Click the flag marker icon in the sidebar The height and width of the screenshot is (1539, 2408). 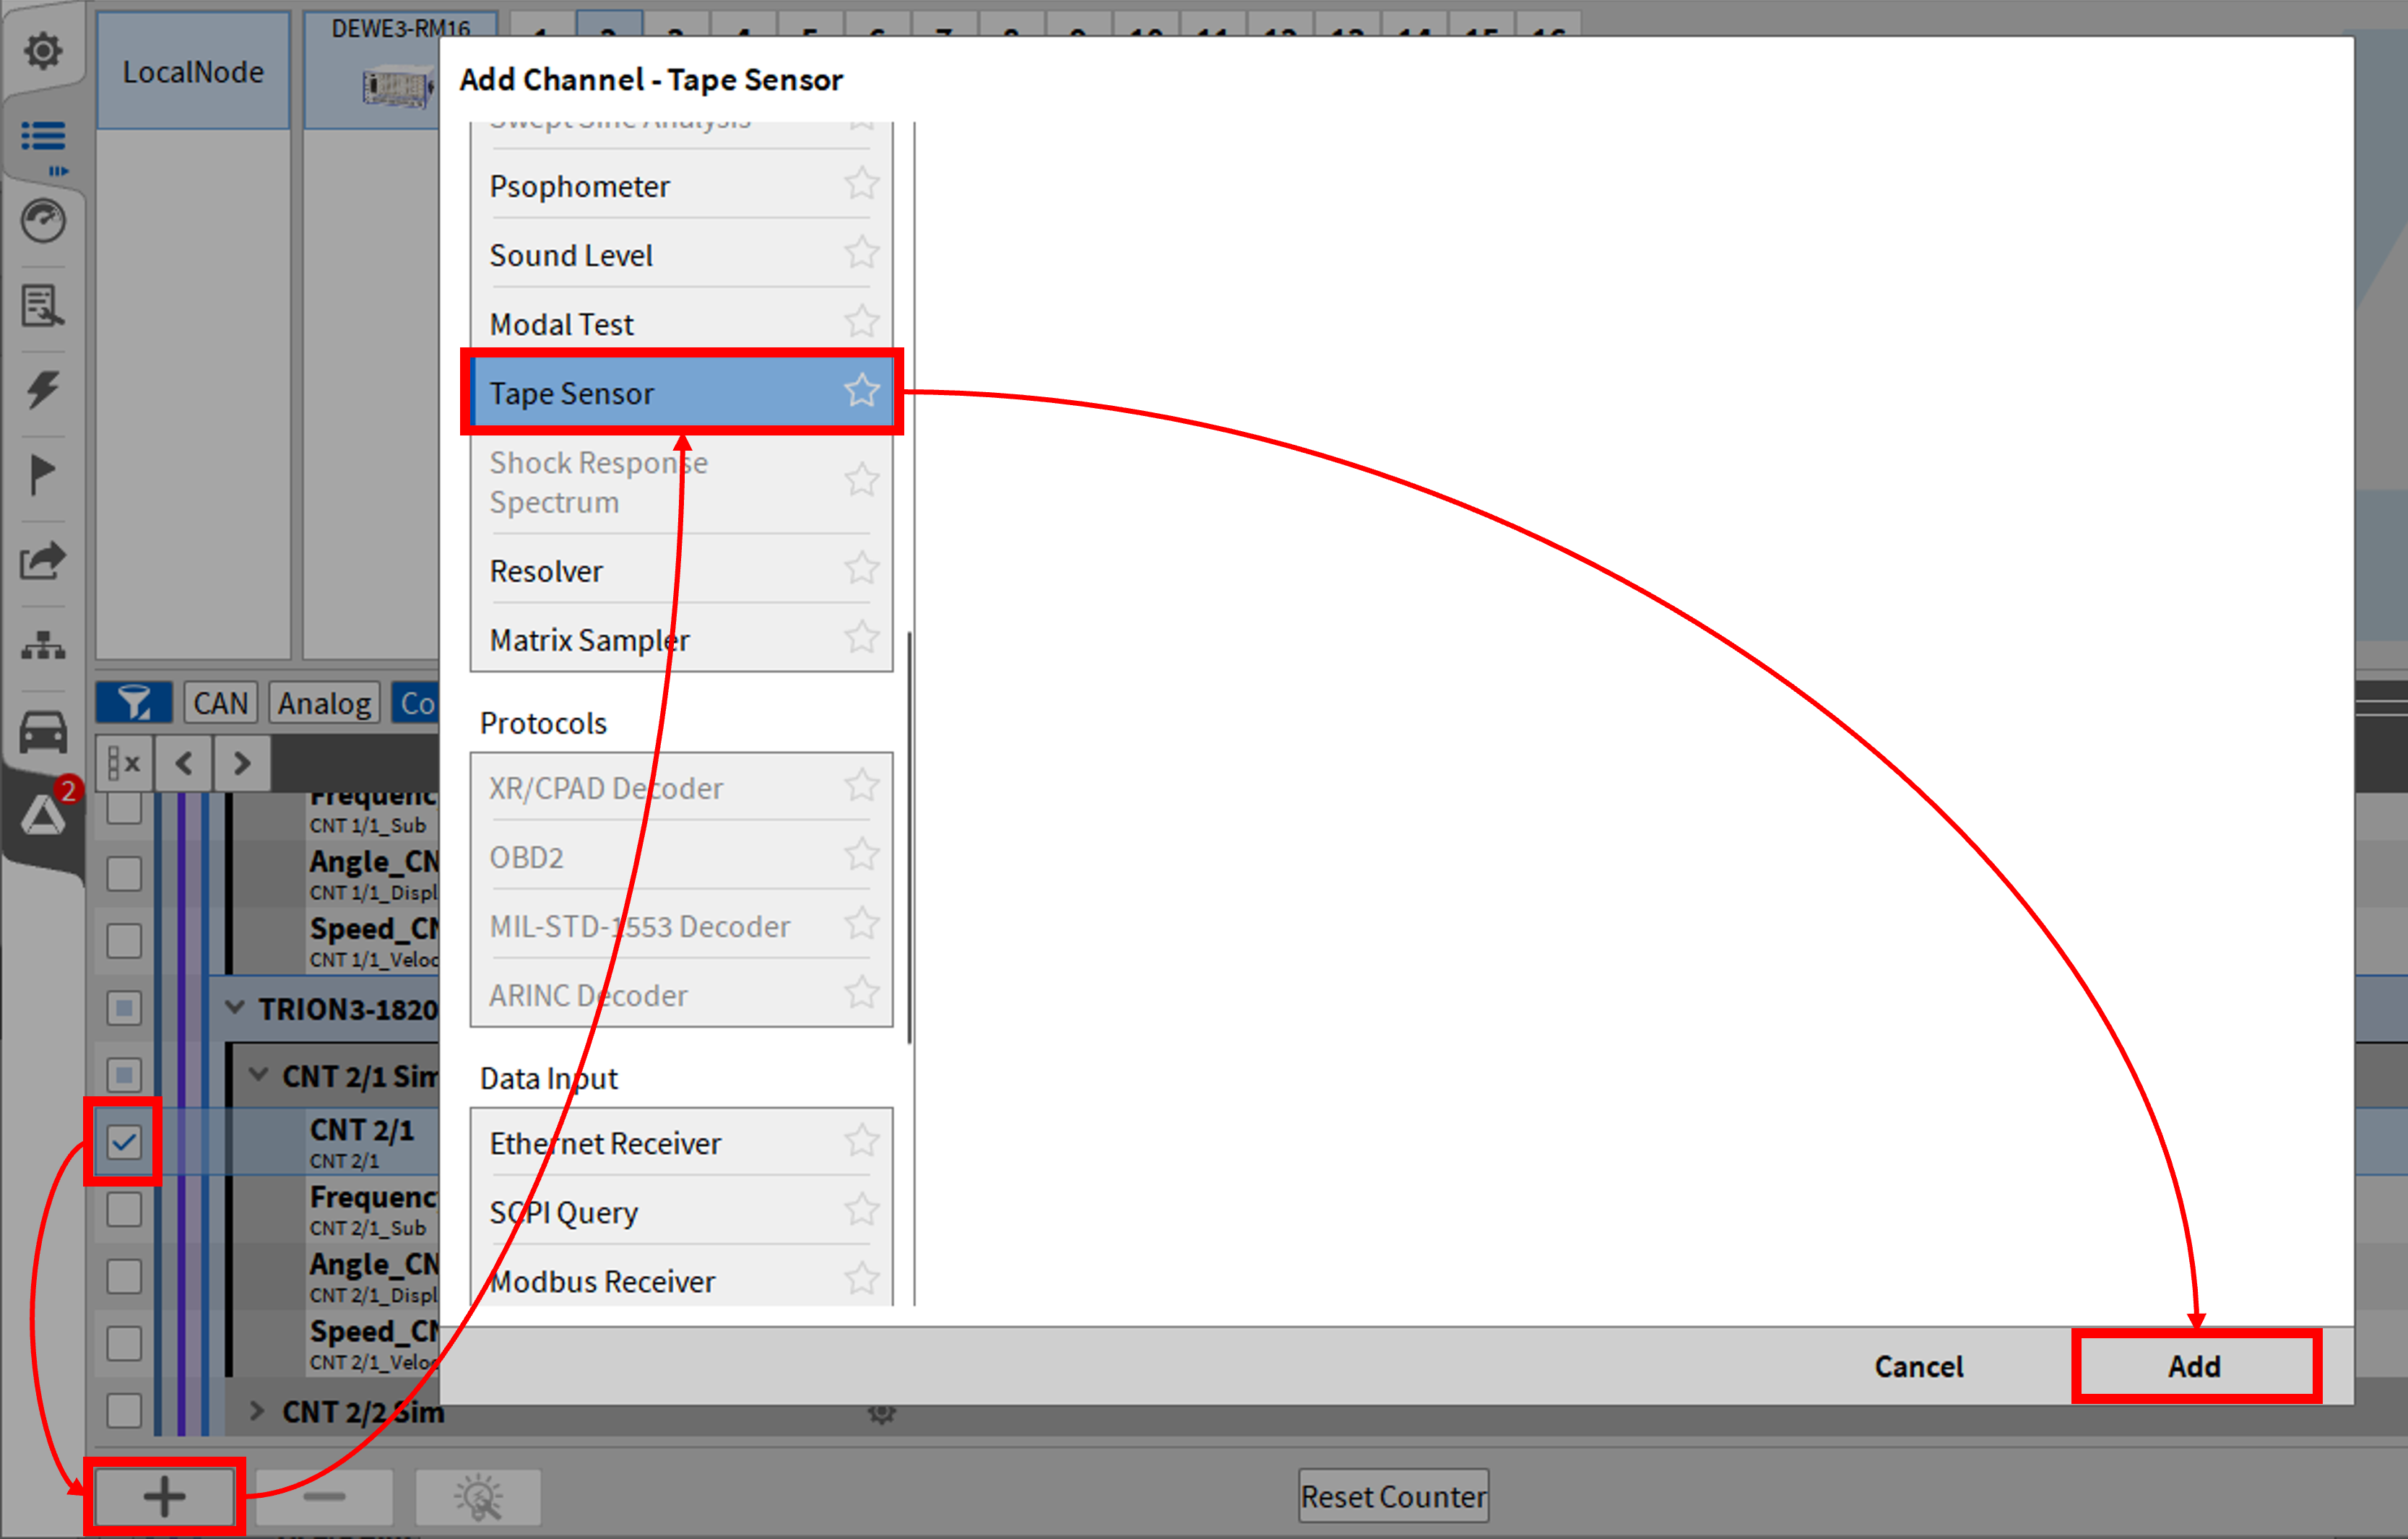pos(42,475)
